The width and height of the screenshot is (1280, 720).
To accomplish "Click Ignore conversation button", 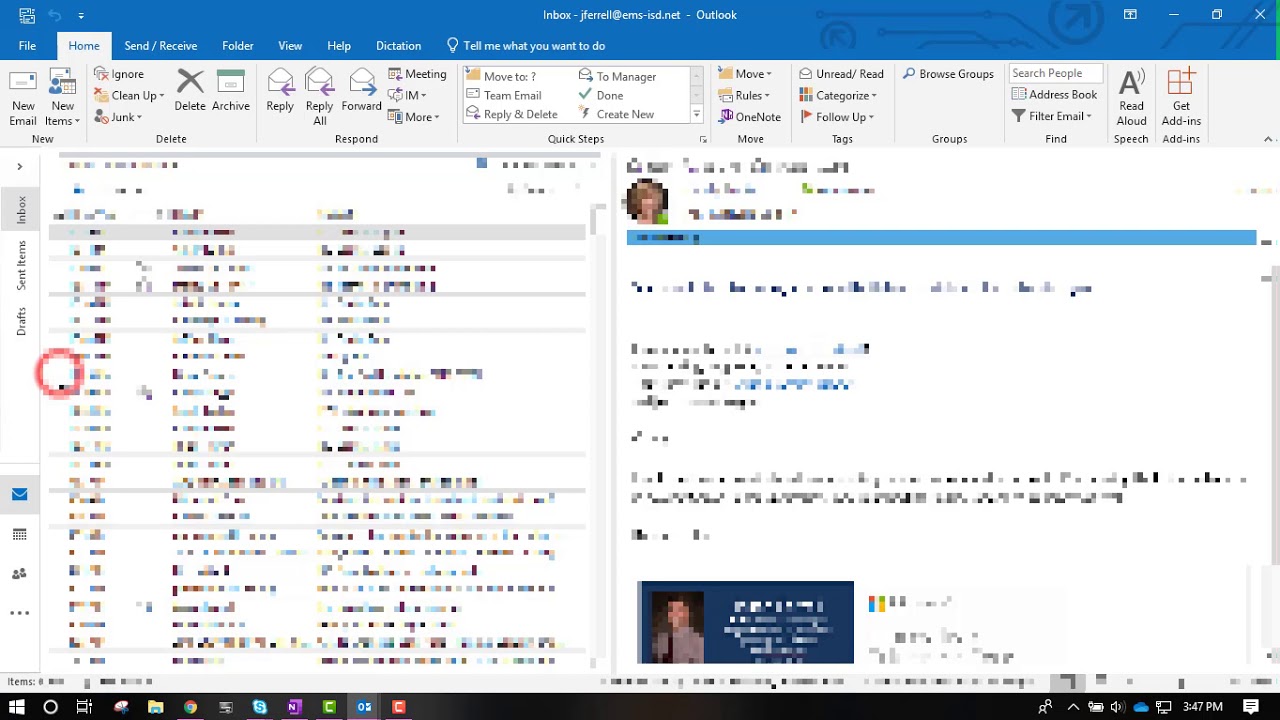I will (x=119, y=74).
